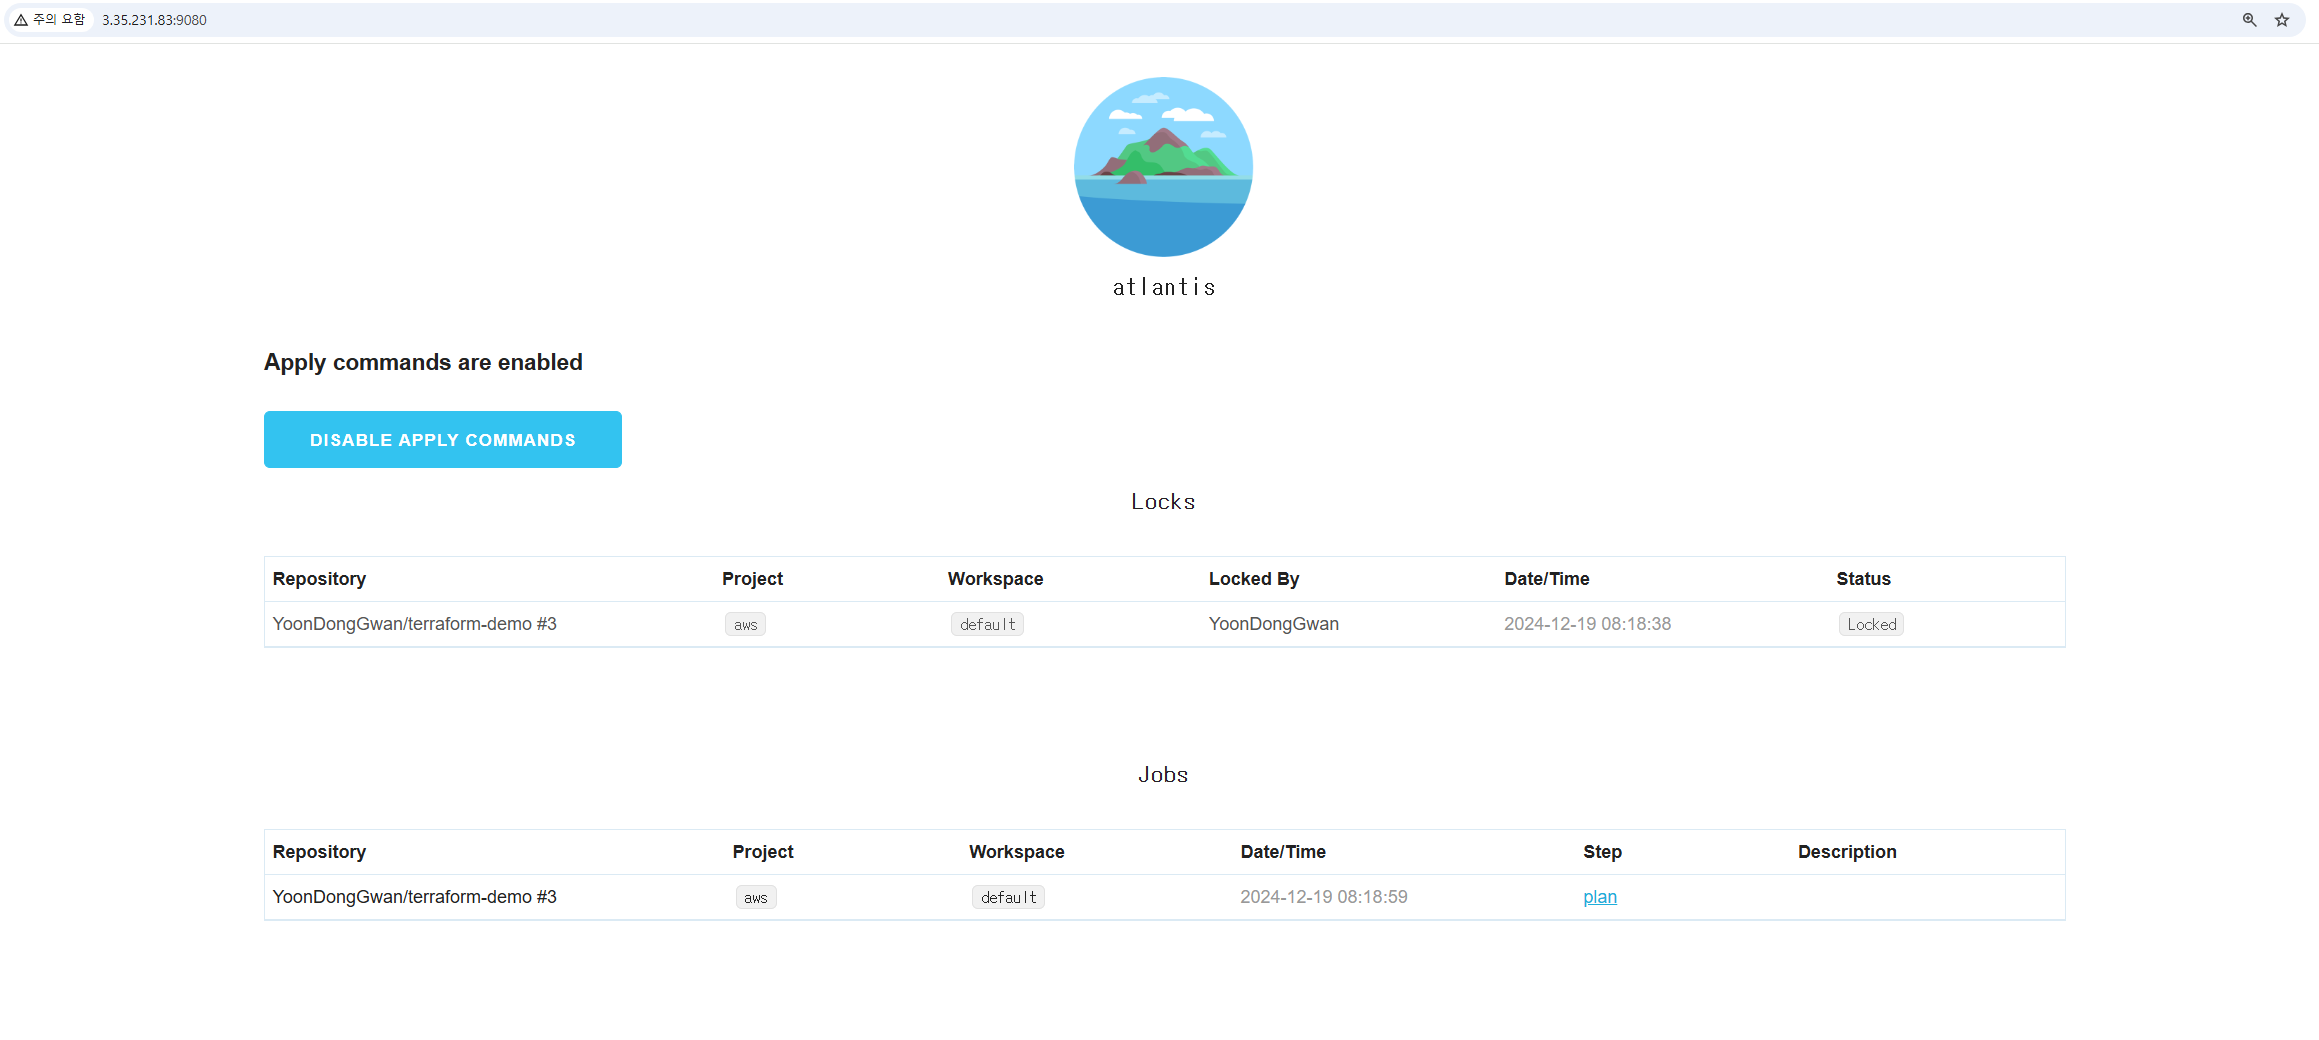The image size is (2319, 1040).
Task: Open the zoom magnifier icon in address bar
Action: tap(2249, 20)
